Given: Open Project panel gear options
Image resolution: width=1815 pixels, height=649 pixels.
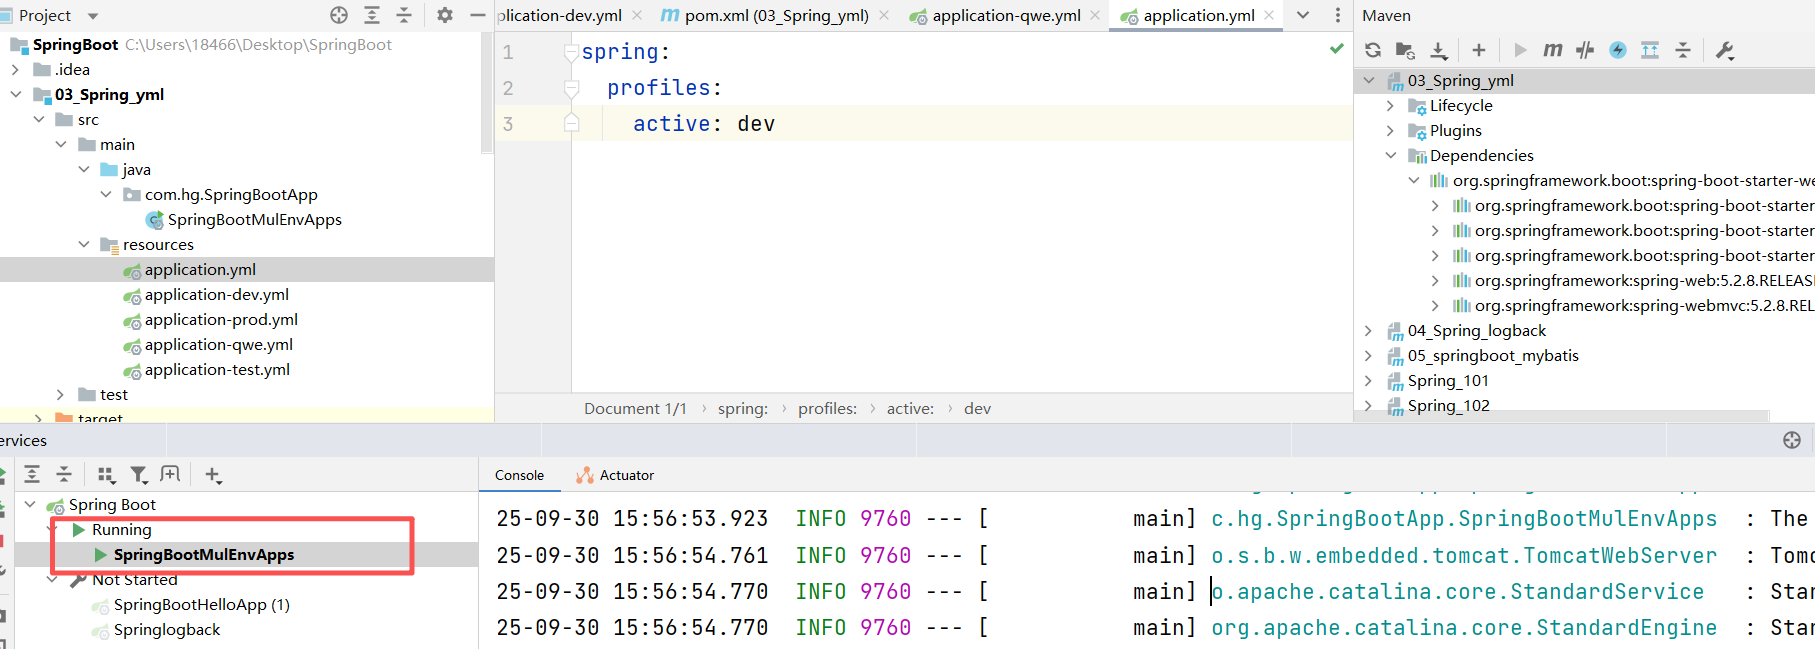Looking at the screenshot, I should click(x=445, y=15).
